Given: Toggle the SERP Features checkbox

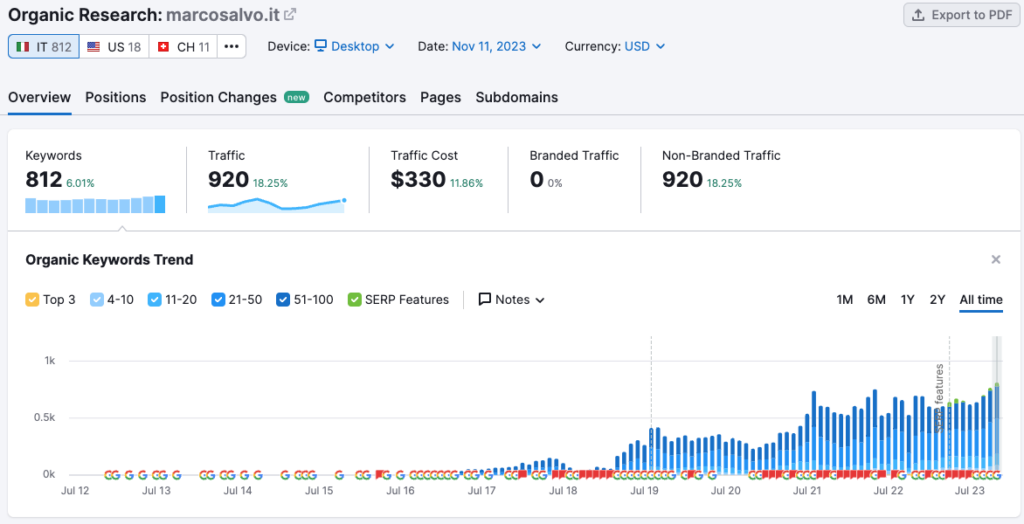Looking at the screenshot, I should 354,300.
